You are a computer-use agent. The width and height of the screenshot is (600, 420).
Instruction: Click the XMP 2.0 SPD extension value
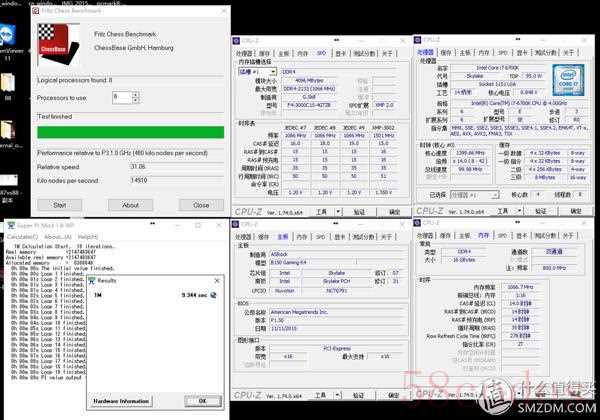[384, 105]
